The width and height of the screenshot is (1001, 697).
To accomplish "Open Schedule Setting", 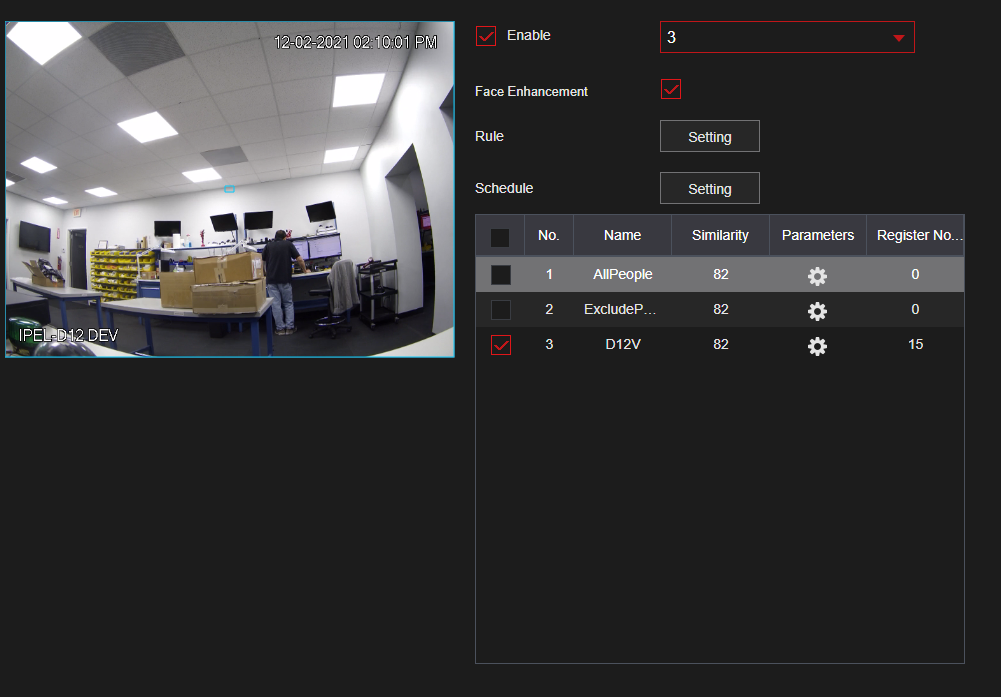I will [709, 188].
